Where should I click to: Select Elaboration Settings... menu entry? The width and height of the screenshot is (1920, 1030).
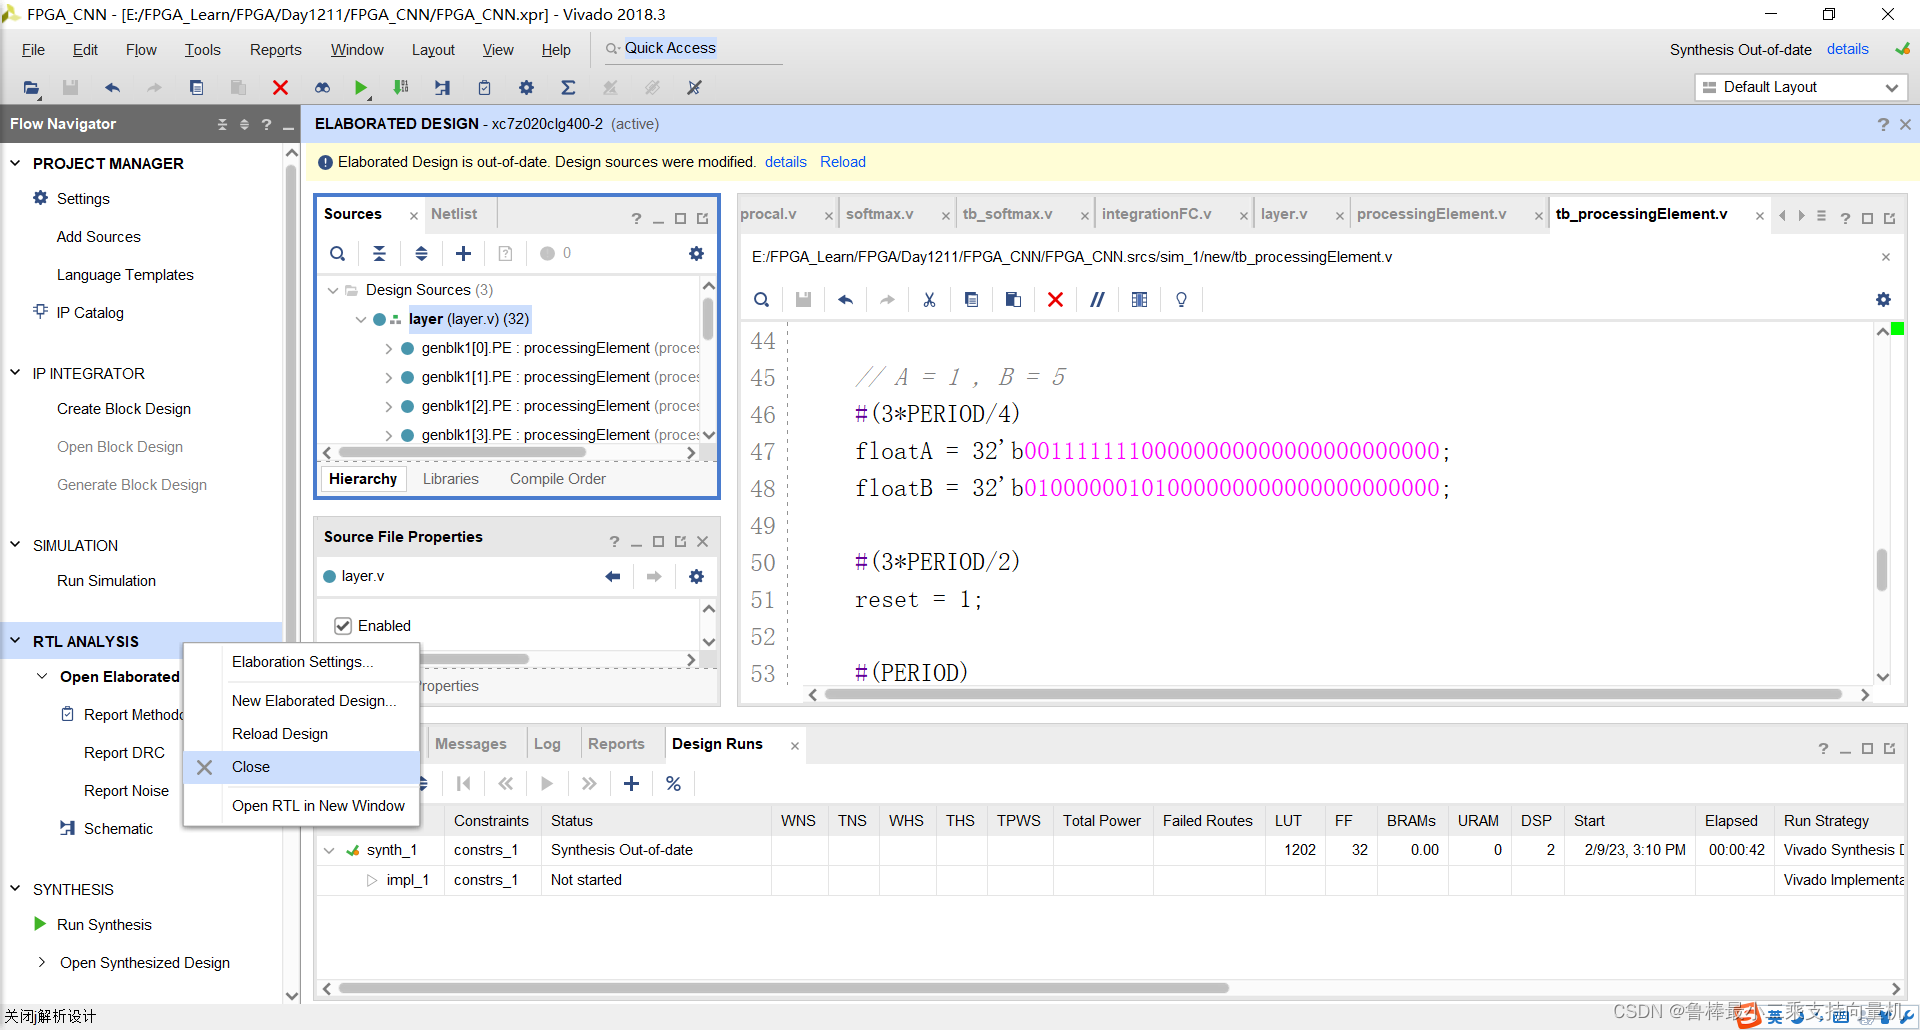click(x=302, y=662)
